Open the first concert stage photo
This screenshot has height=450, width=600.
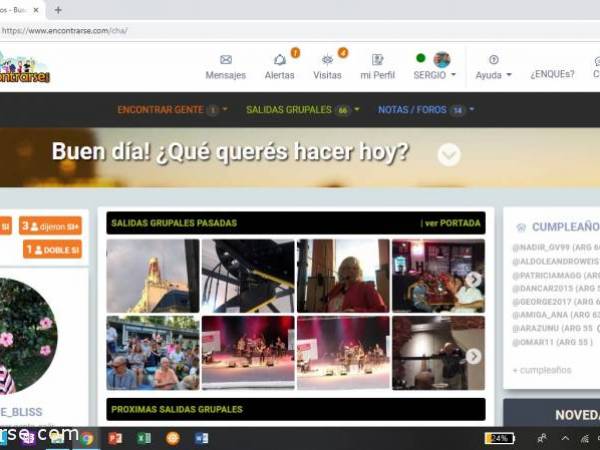(x=248, y=353)
